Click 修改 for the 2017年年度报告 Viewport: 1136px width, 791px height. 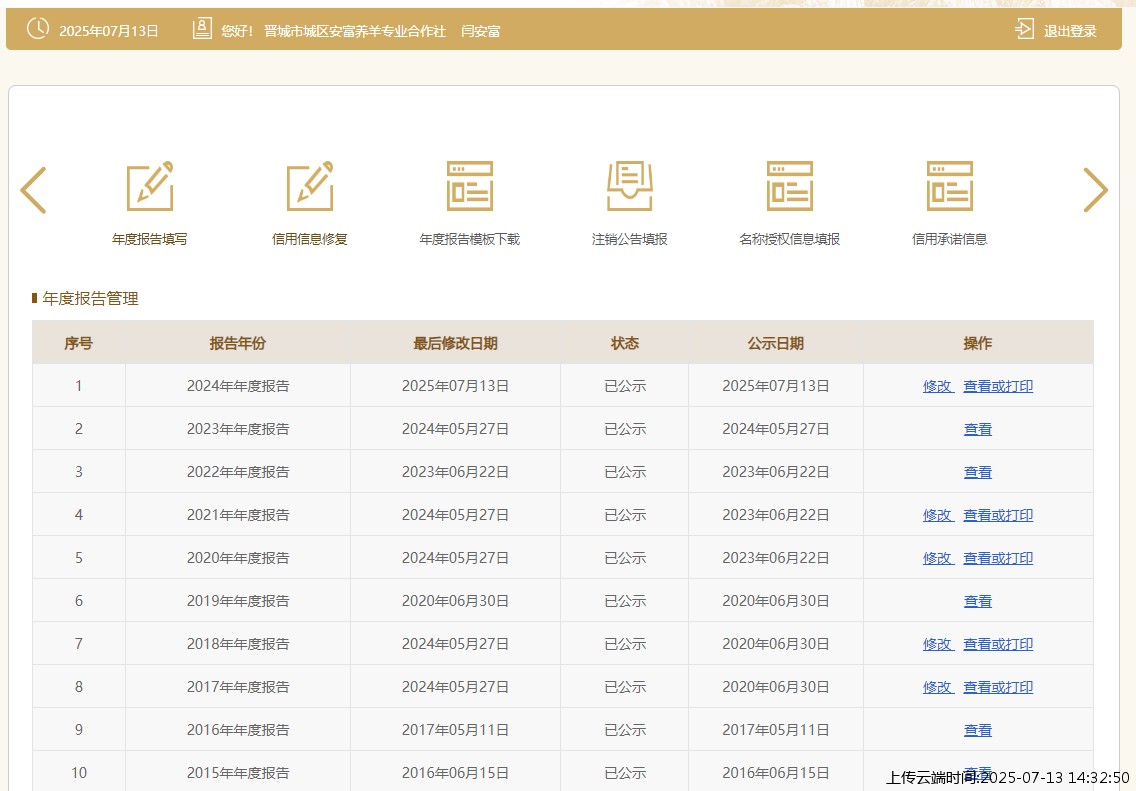938,687
